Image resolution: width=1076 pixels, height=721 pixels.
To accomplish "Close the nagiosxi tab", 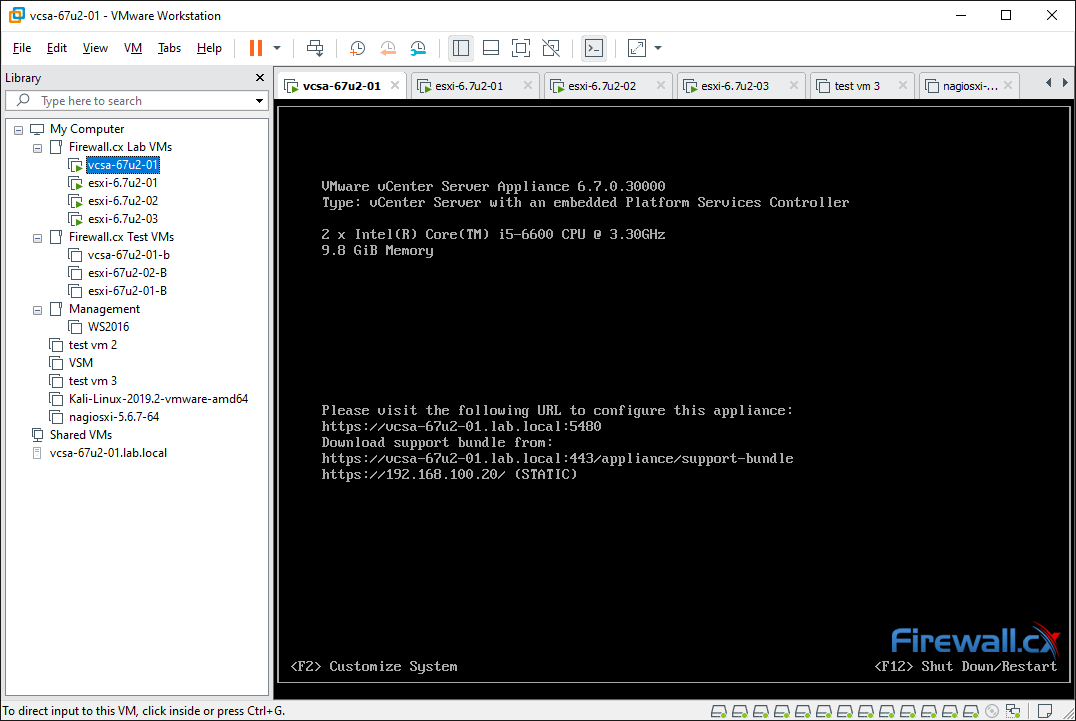I will (1007, 85).
